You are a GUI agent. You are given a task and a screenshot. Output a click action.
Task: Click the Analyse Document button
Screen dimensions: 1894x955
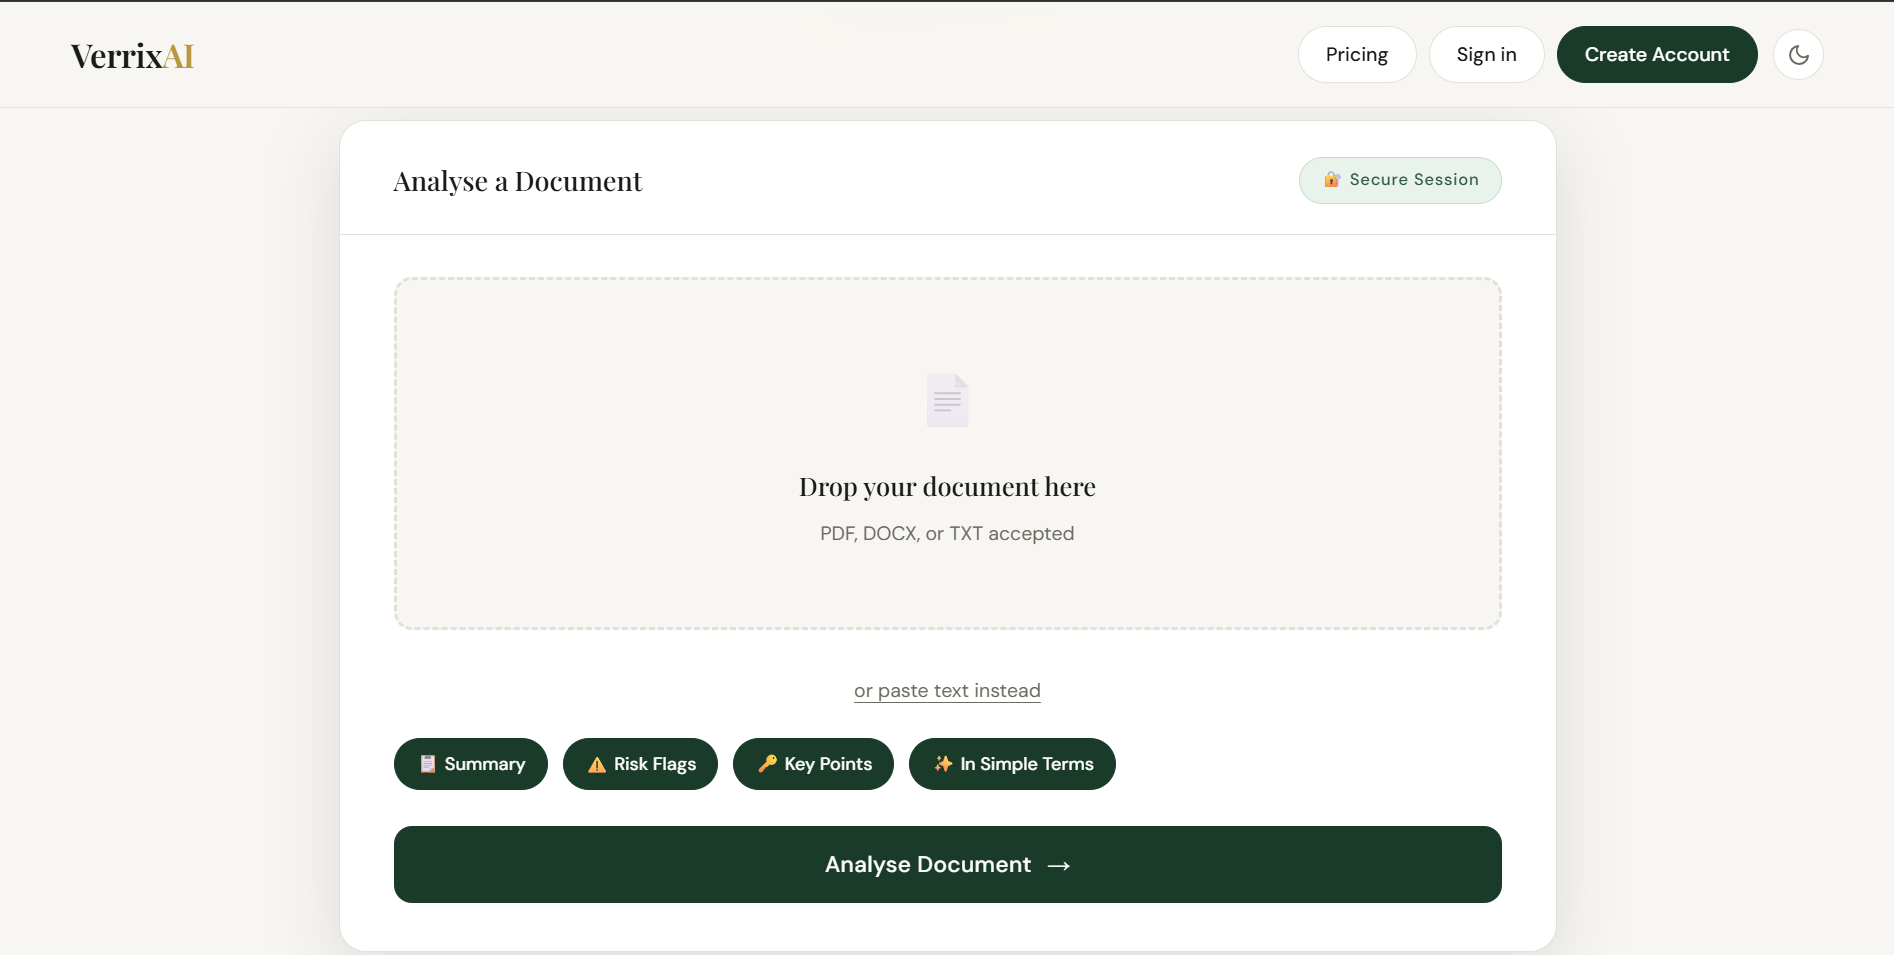(947, 865)
